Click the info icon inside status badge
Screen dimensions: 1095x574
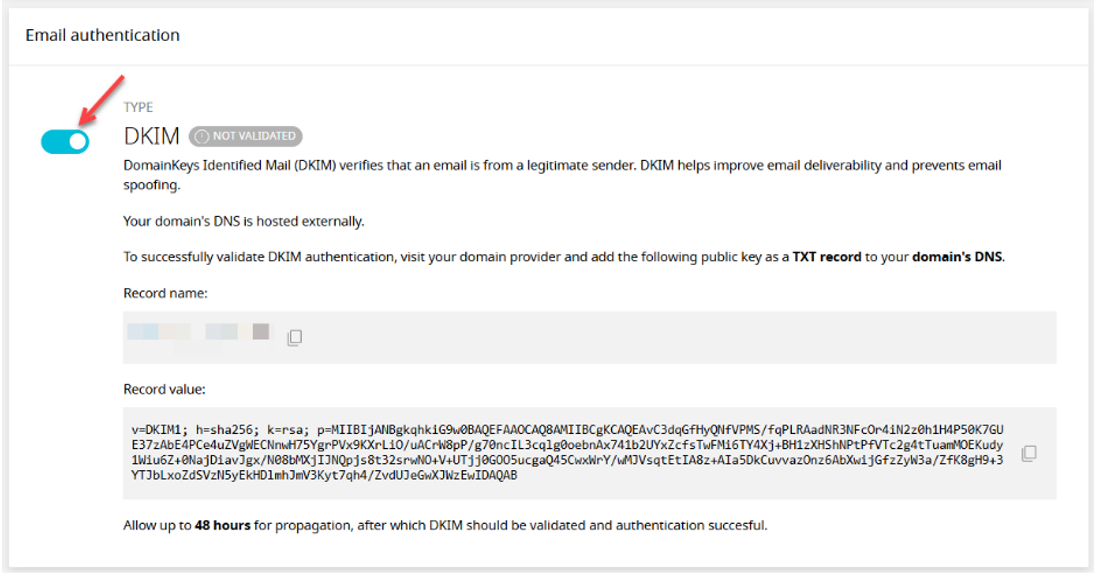pos(202,136)
